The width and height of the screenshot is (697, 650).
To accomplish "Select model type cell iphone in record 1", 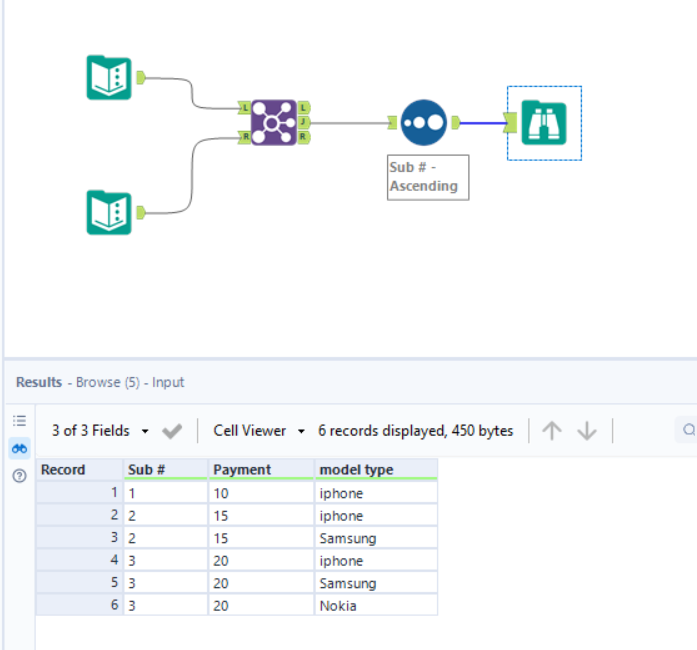I will click(x=376, y=493).
